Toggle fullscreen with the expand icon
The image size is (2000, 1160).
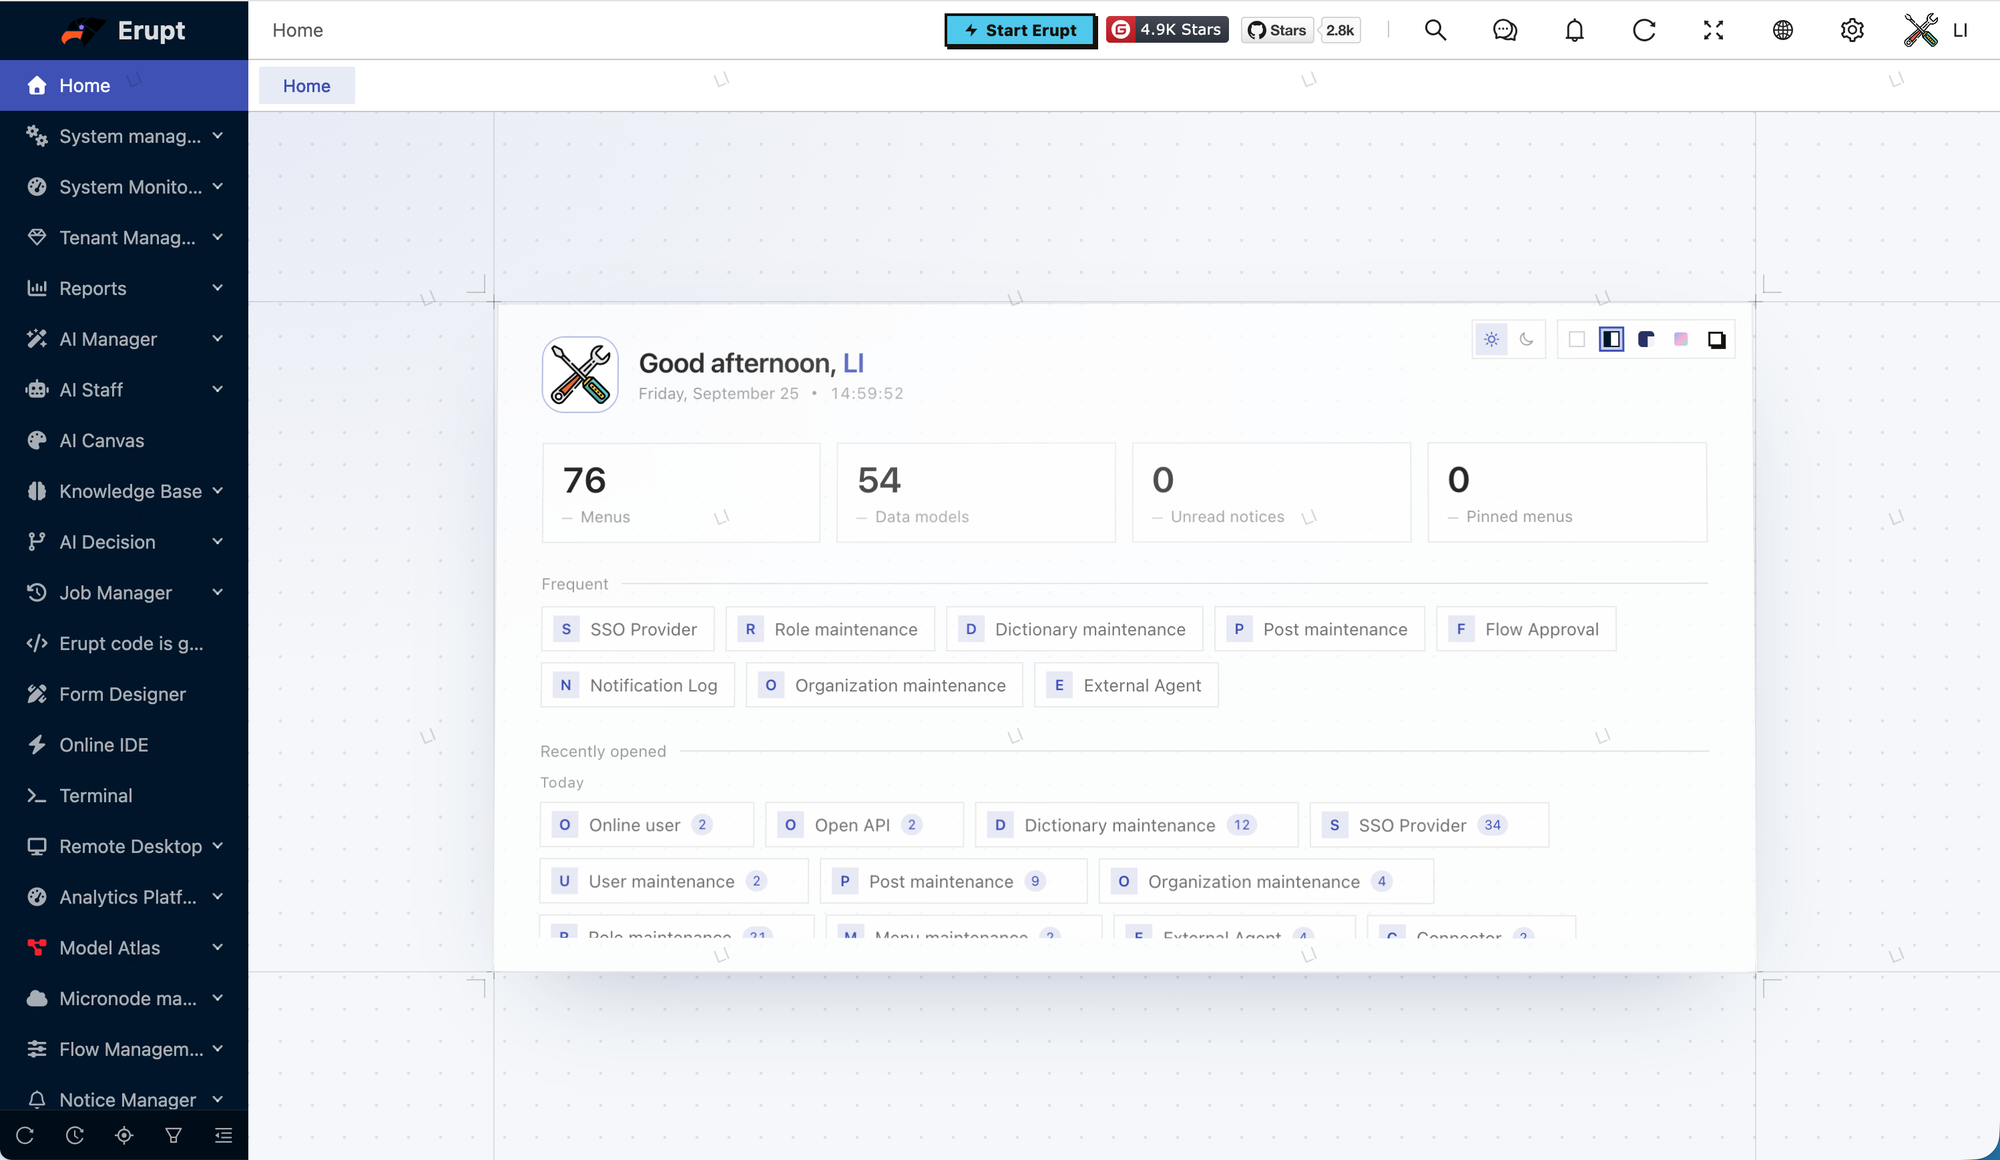pyautogui.click(x=1713, y=30)
